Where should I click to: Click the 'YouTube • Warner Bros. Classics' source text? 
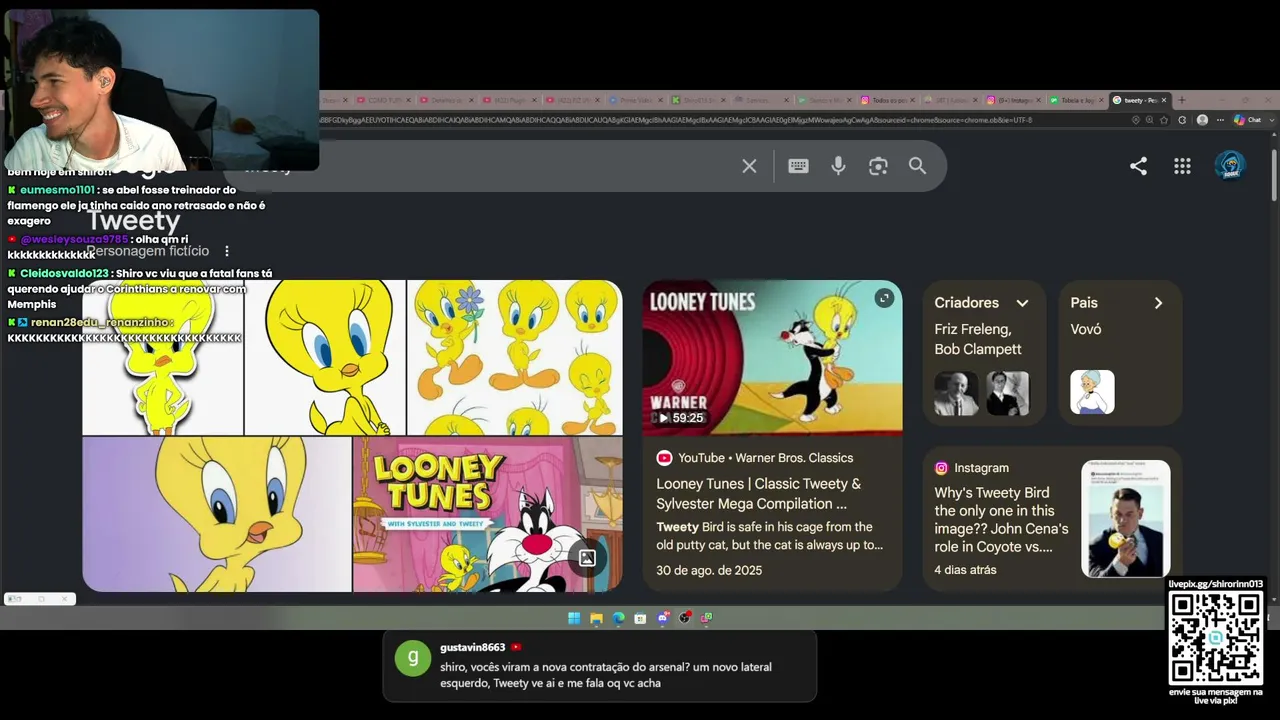[x=766, y=458]
